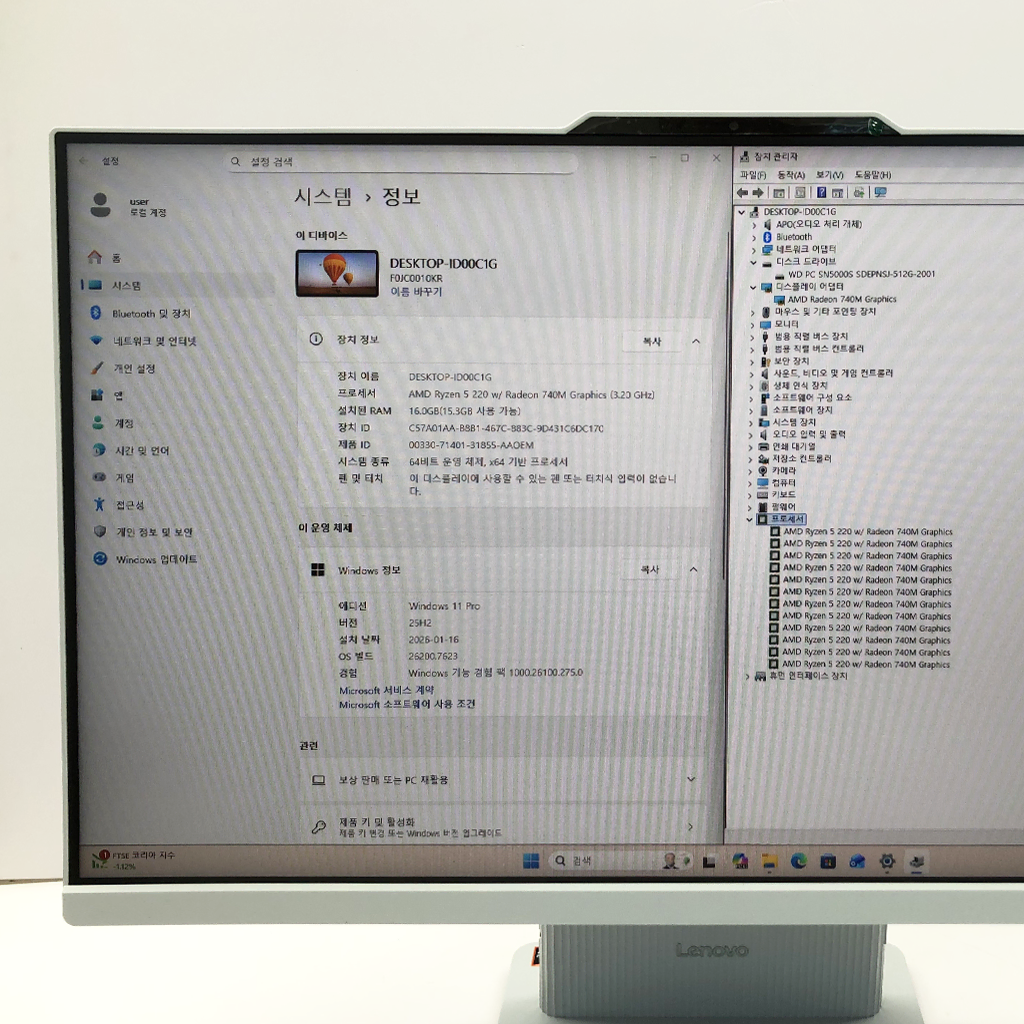
Task: Open Home (홈) in Settings sidebar
Action: (x=106, y=258)
